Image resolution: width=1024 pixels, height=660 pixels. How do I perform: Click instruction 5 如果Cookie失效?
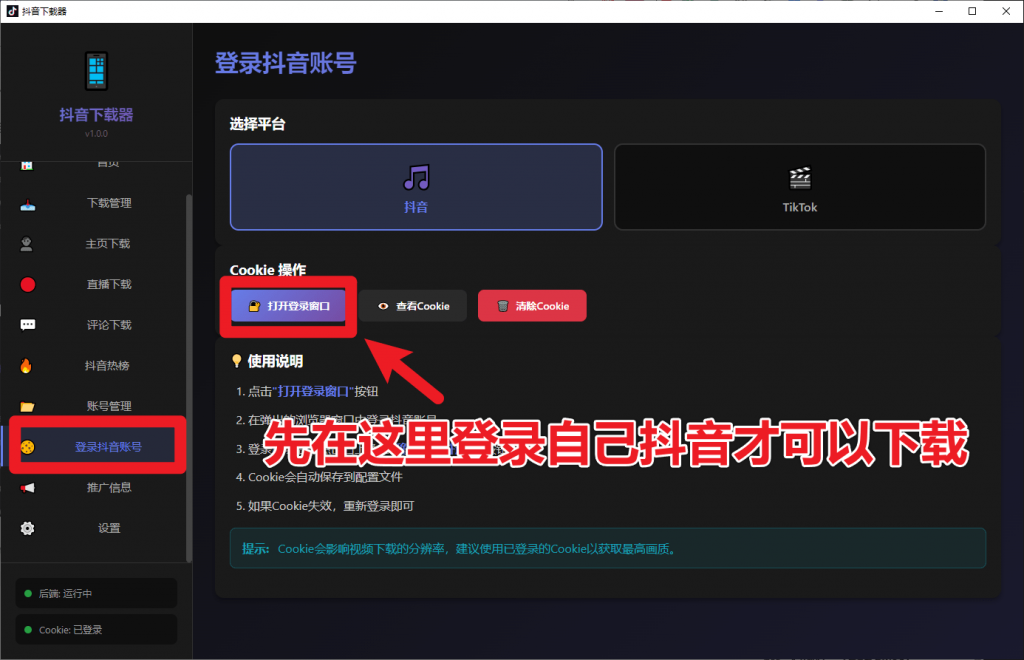pyautogui.click(x=325, y=506)
